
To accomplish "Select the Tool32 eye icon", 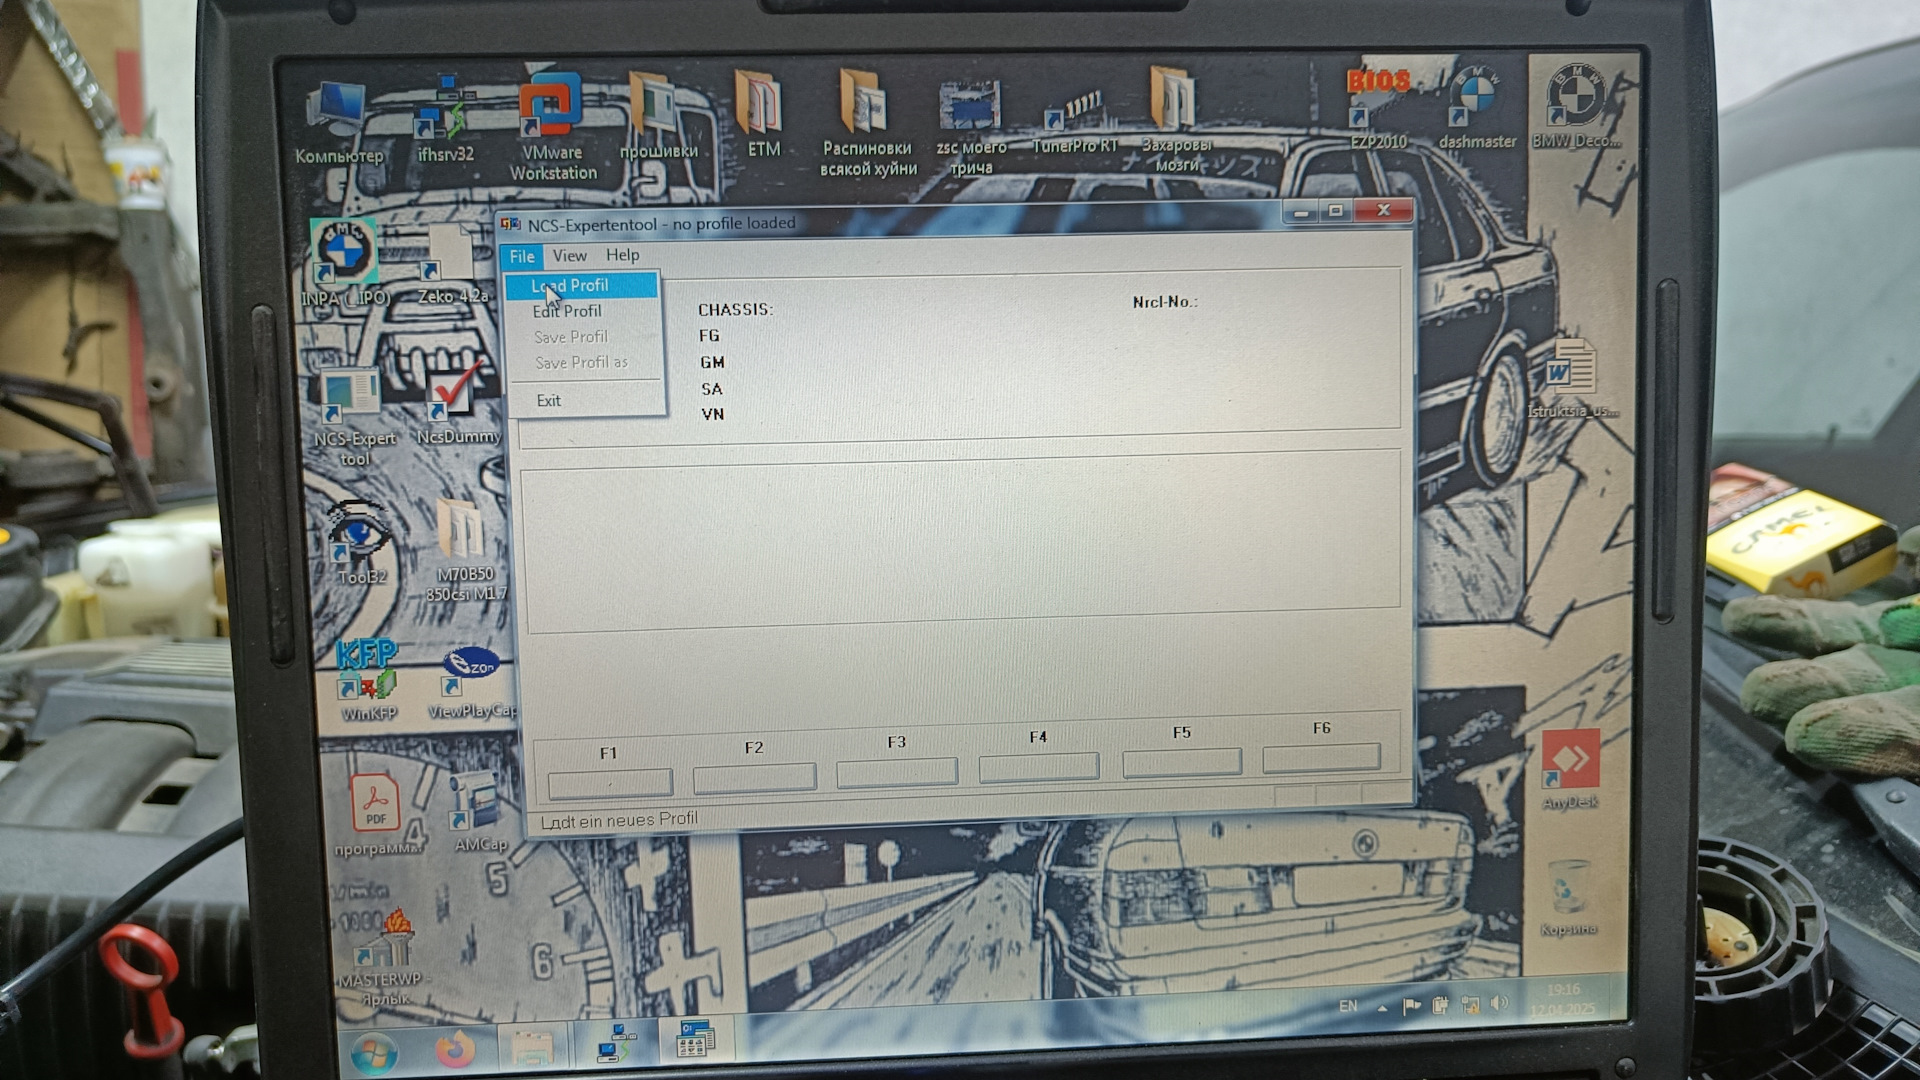I will pyautogui.click(x=360, y=542).
